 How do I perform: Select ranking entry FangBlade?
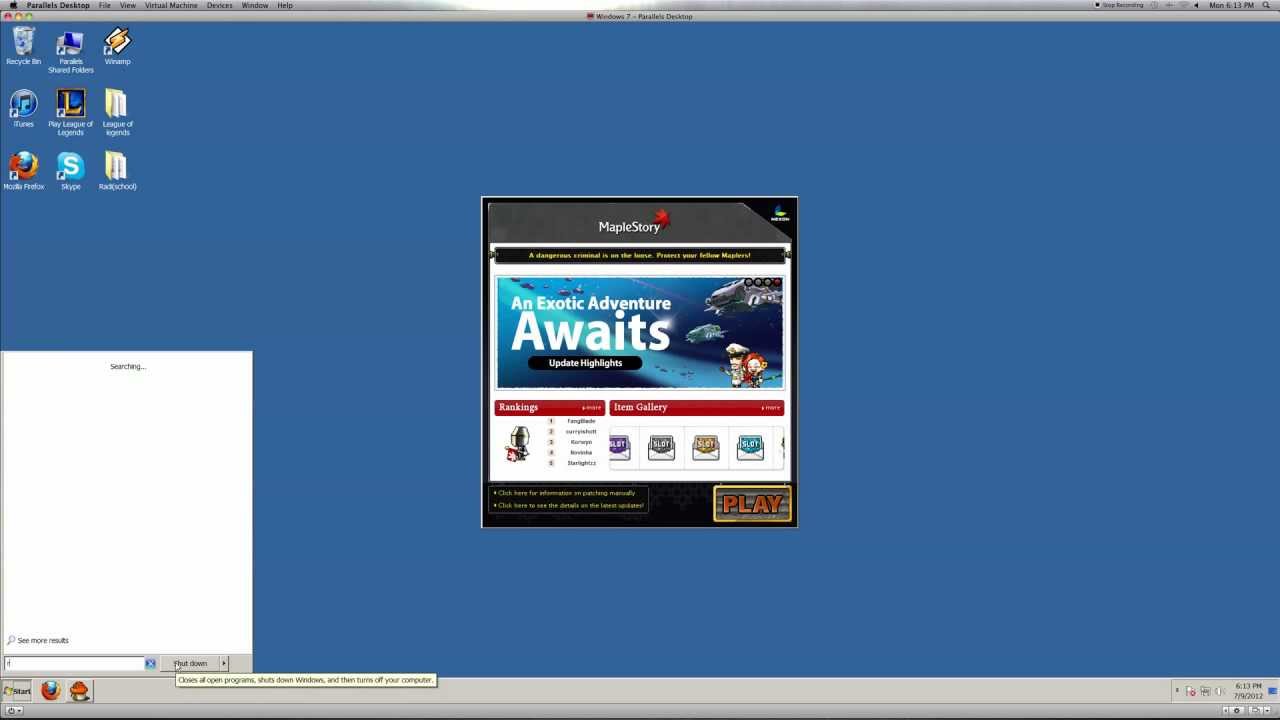pyautogui.click(x=581, y=421)
